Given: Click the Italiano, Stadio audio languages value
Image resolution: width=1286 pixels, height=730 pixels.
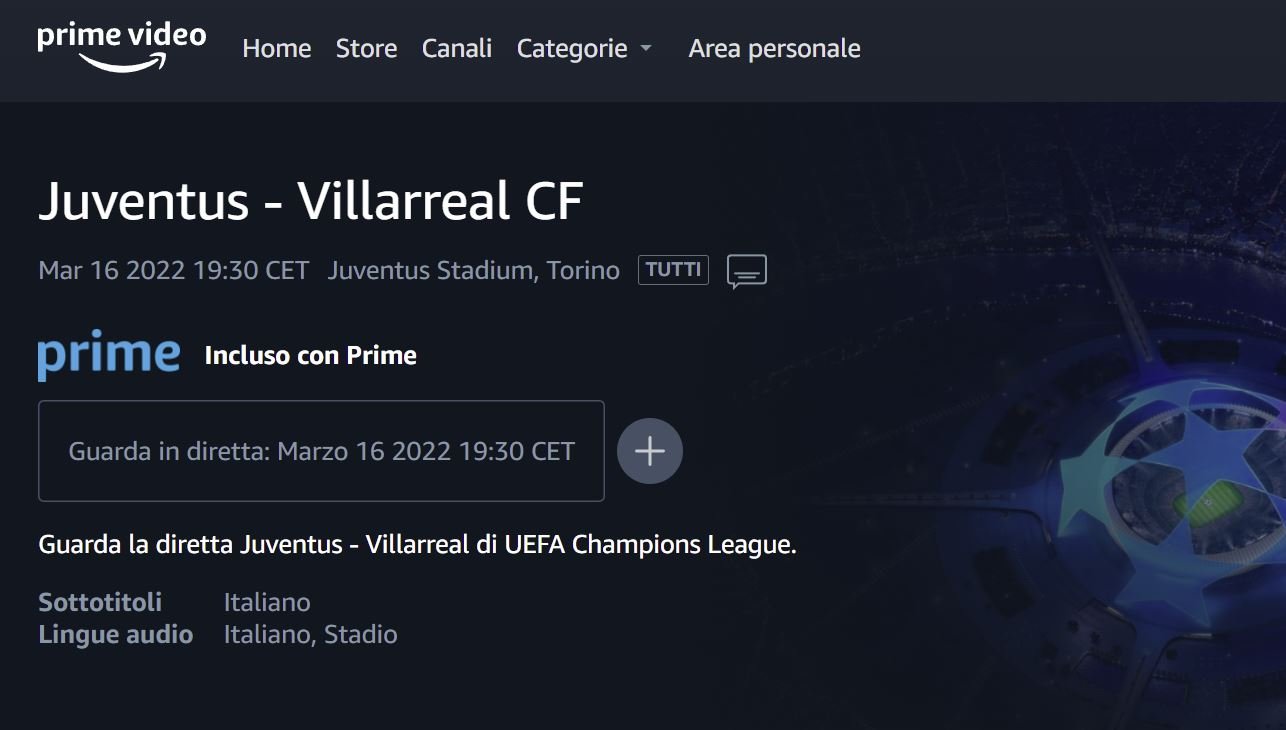Looking at the screenshot, I should click(x=310, y=634).
